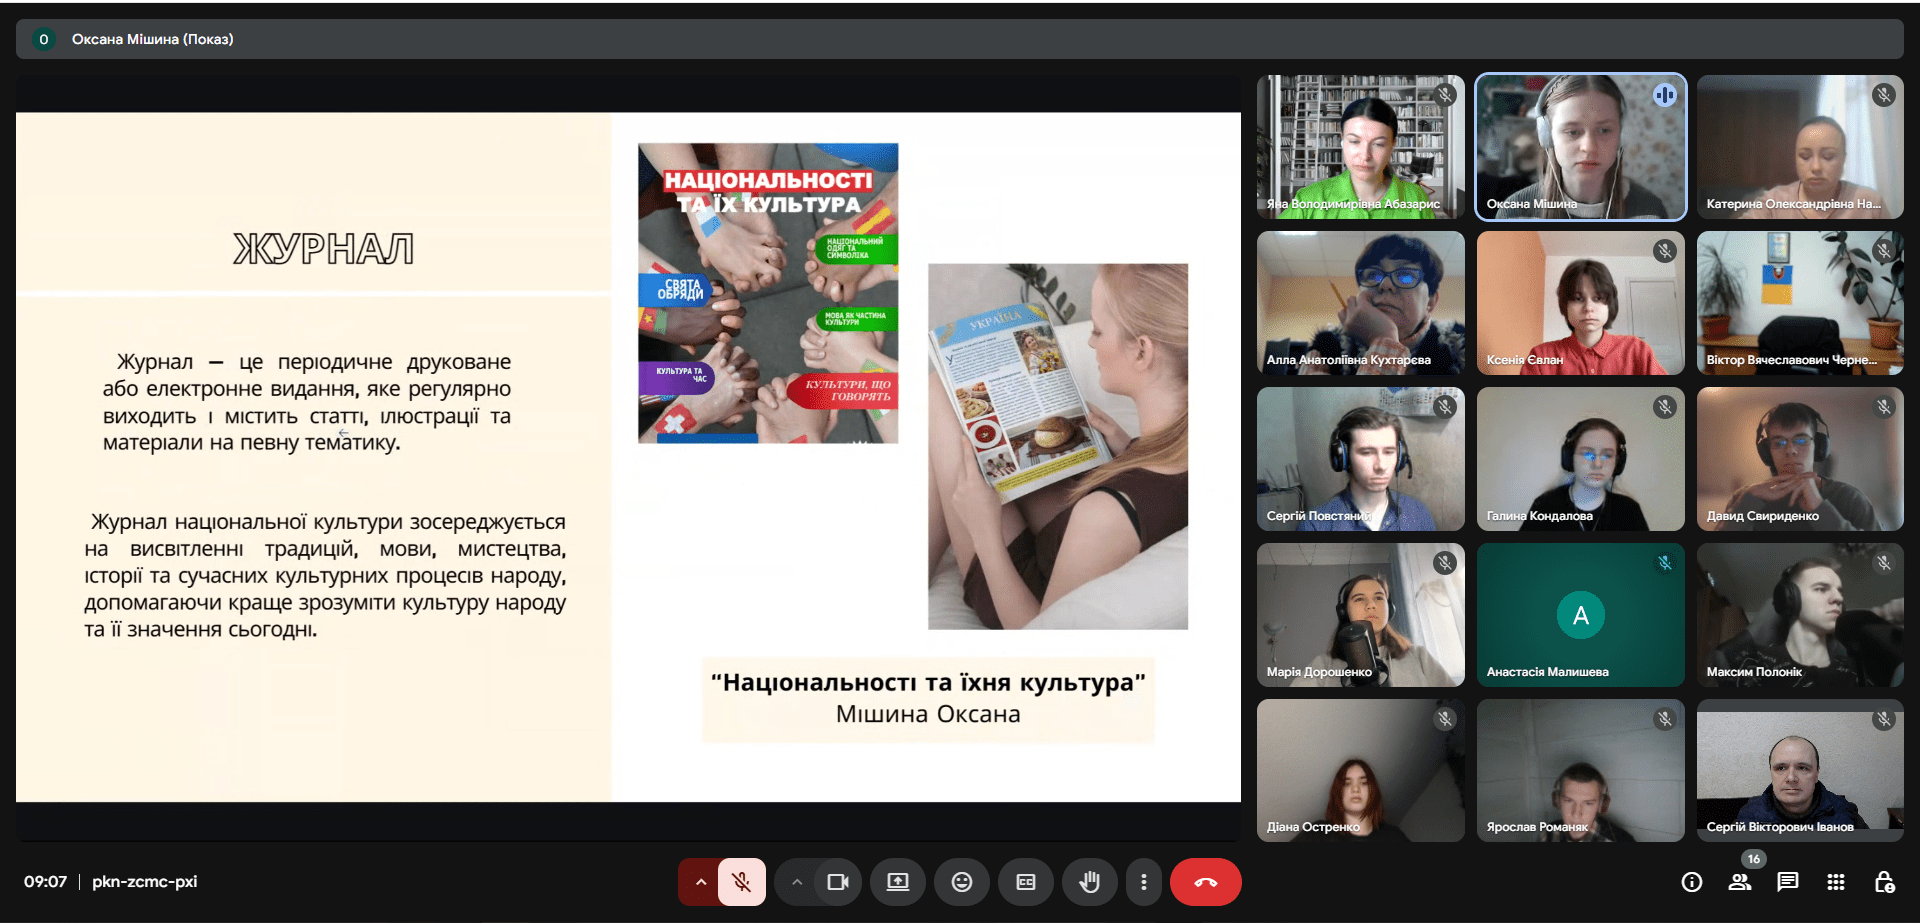Open meeting details info icon

pos(1692,882)
